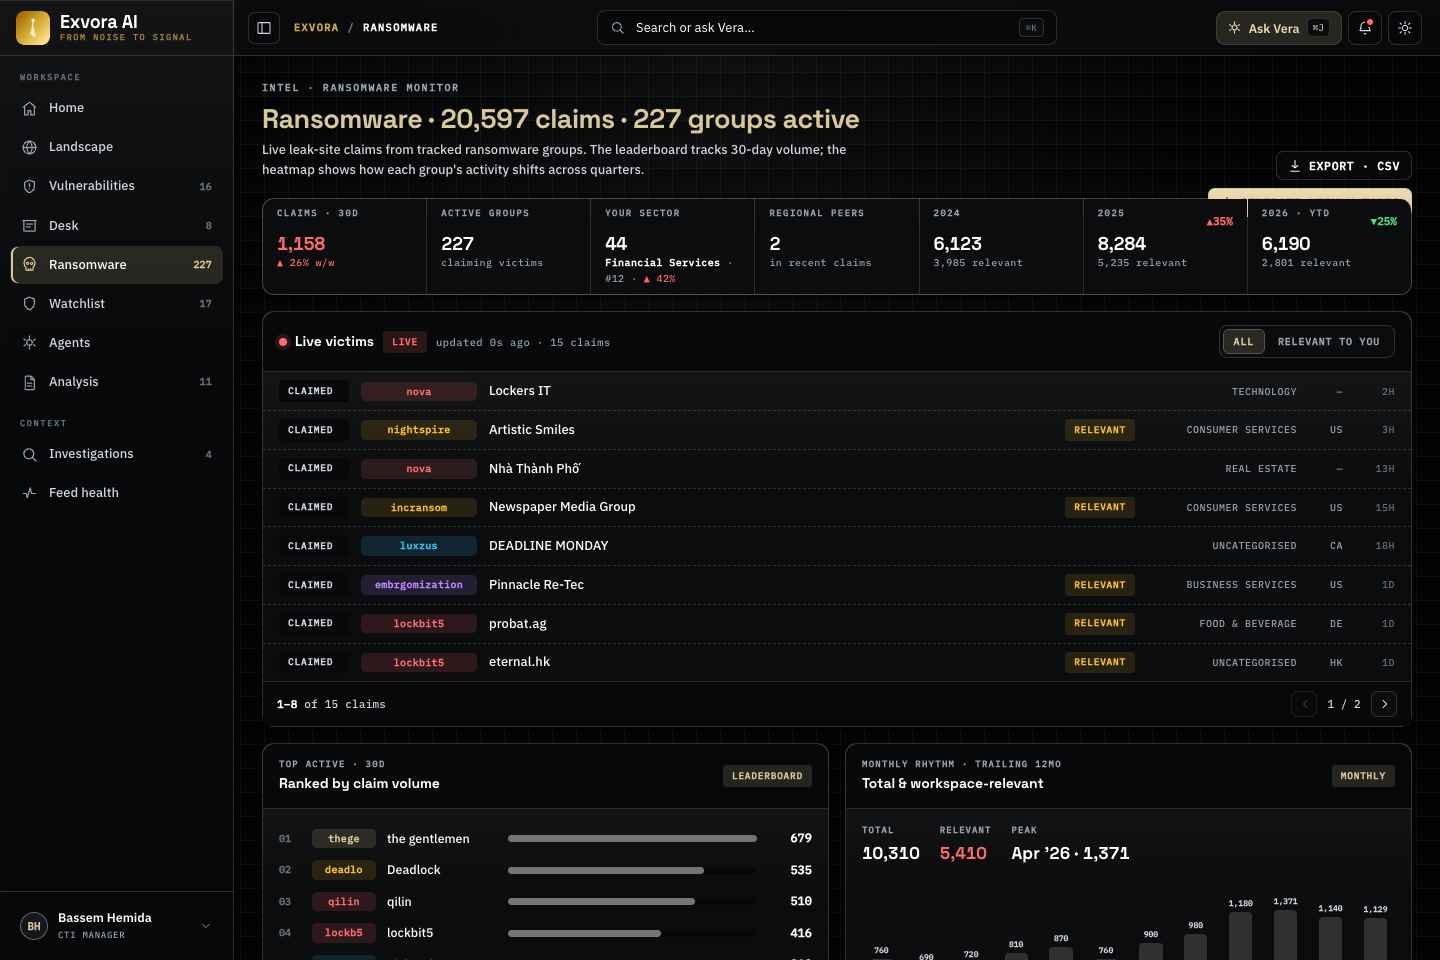Viewport: 1440px width, 960px height.
Task: Click the RELEVANT tag on Artistic Smiles
Action: [x=1100, y=430]
